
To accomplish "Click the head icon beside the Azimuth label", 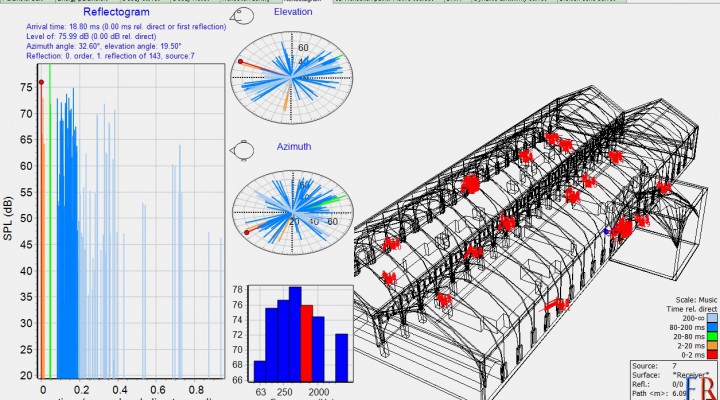I will click(x=243, y=150).
